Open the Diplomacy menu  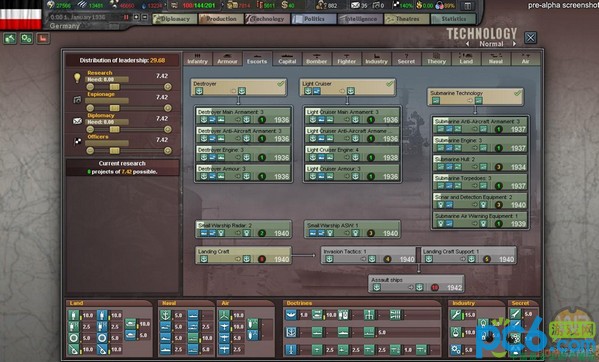click(x=175, y=19)
